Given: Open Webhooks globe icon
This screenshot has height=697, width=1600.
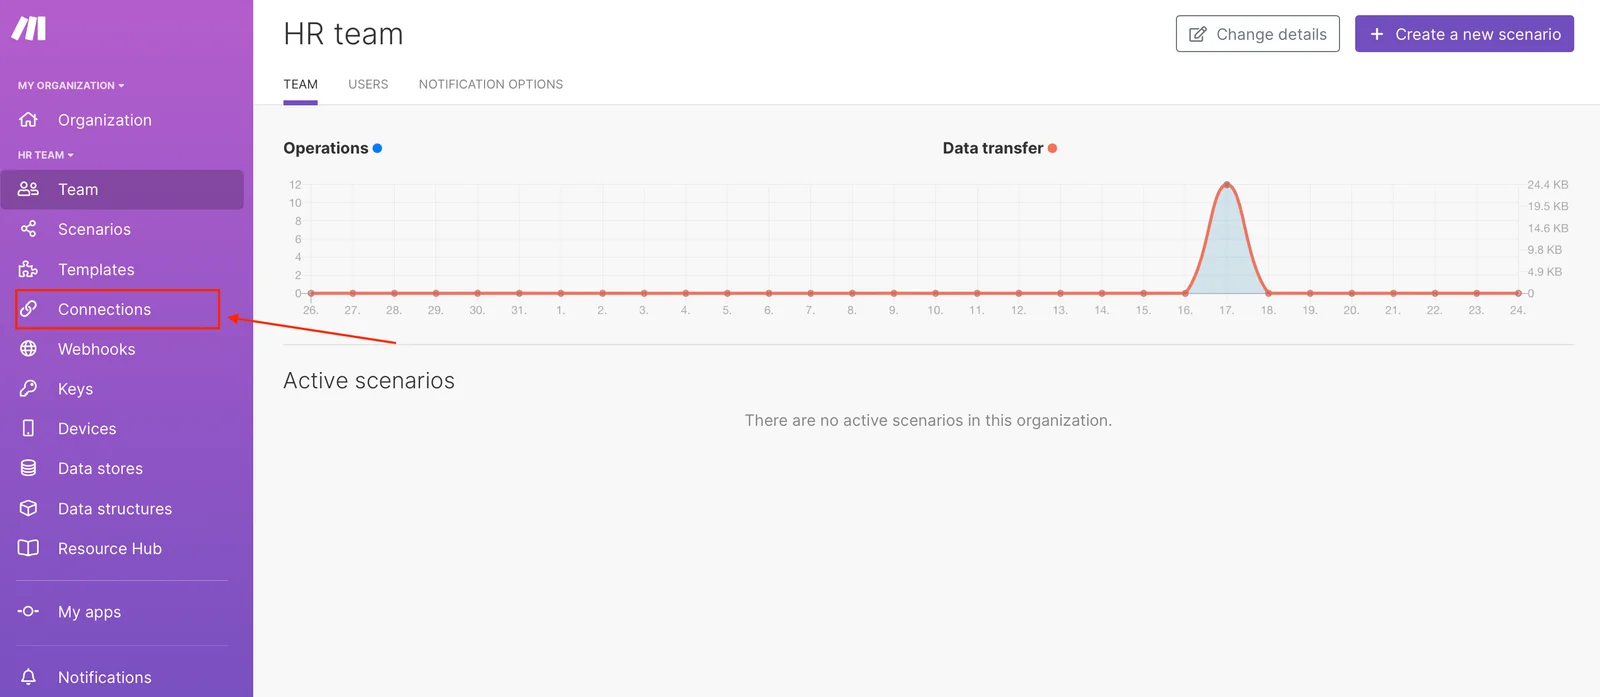Looking at the screenshot, I should coord(28,349).
